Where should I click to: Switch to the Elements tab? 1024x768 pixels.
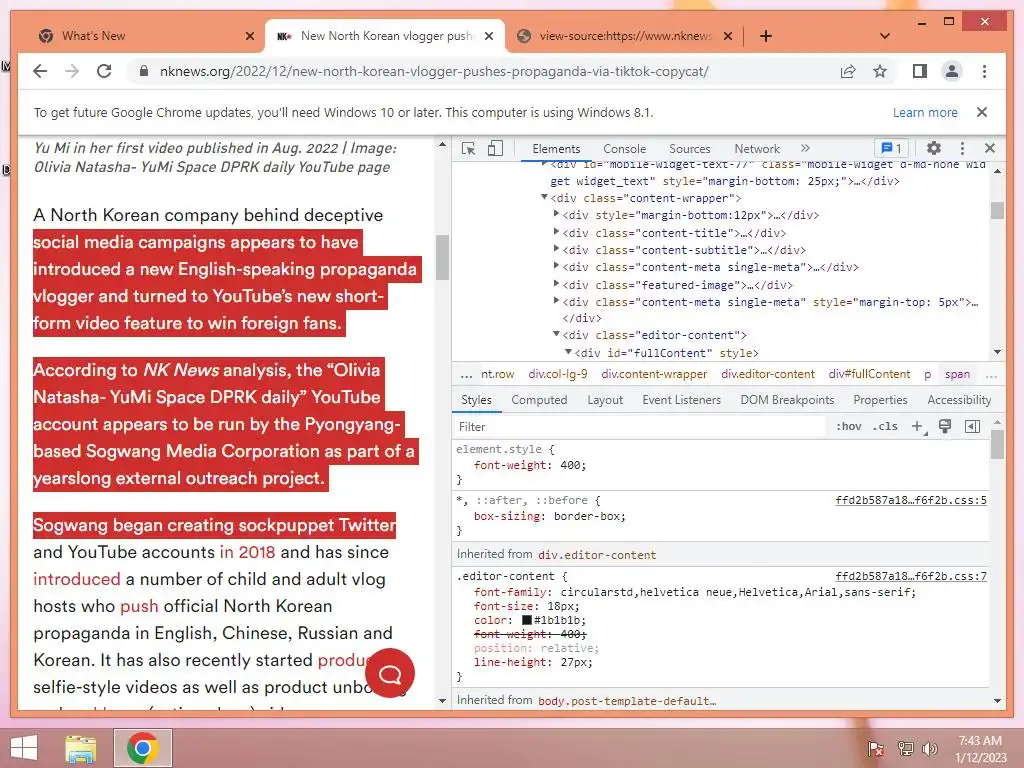(x=556, y=149)
